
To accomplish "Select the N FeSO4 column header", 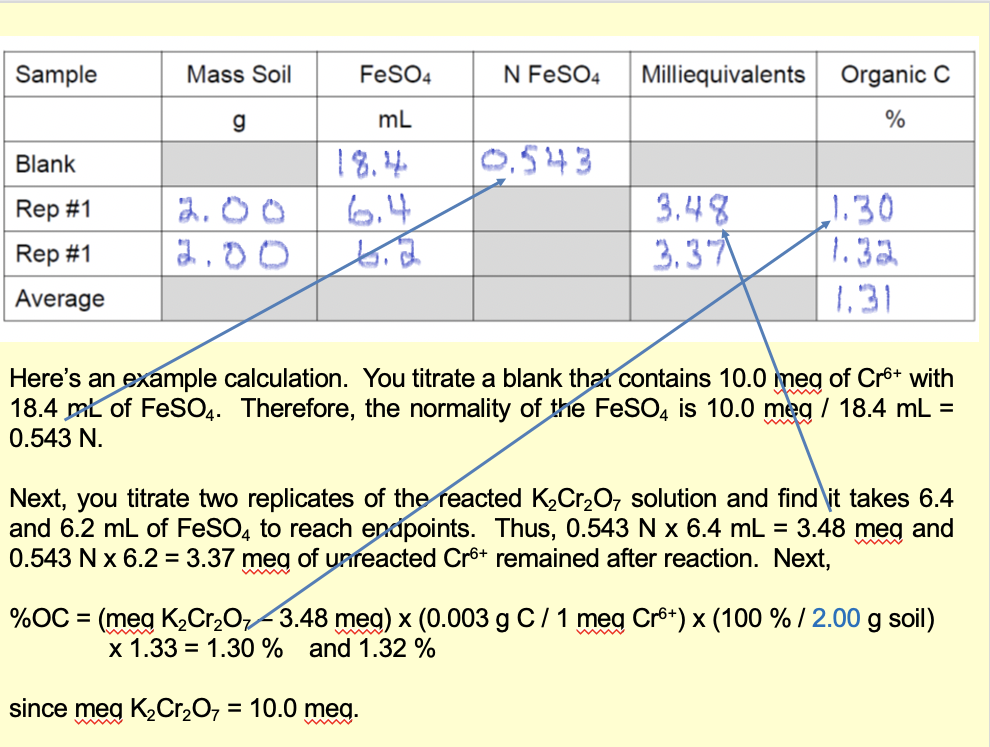I will (549, 74).
